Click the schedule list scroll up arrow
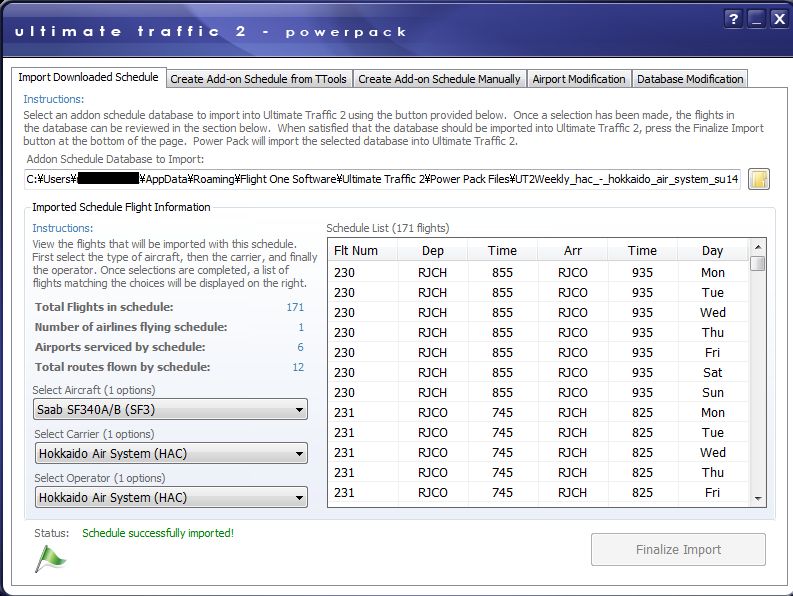Viewport: 793px width, 596px height. (758, 247)
